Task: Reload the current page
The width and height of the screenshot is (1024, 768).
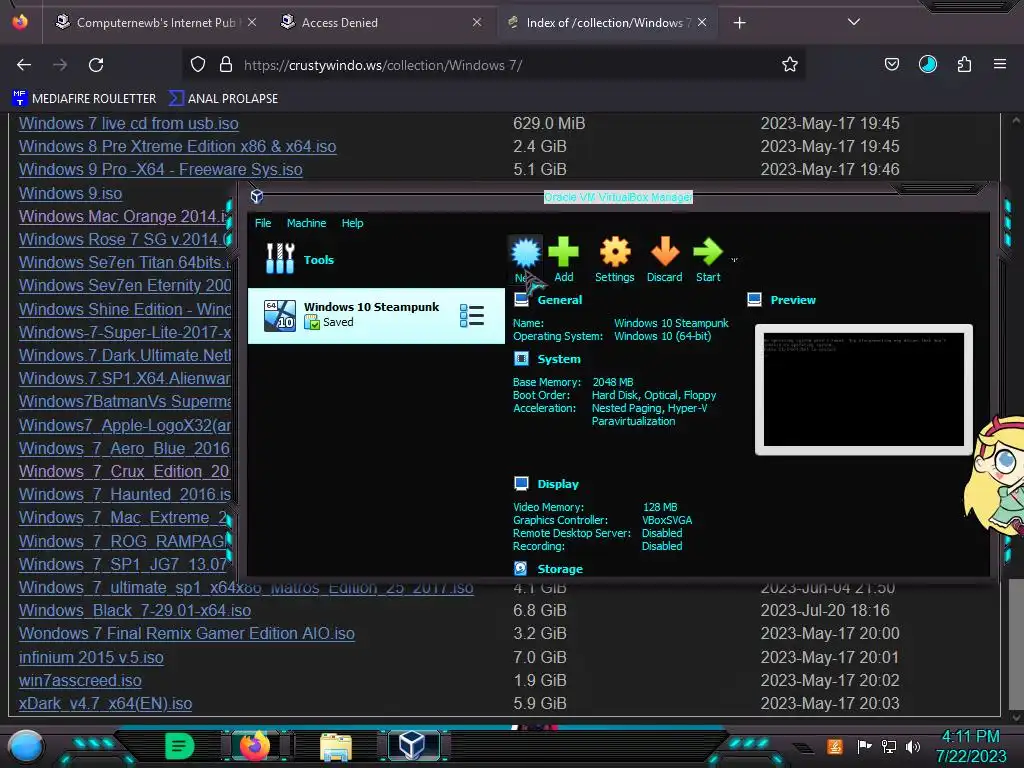Action: click(x=96, y=65)
